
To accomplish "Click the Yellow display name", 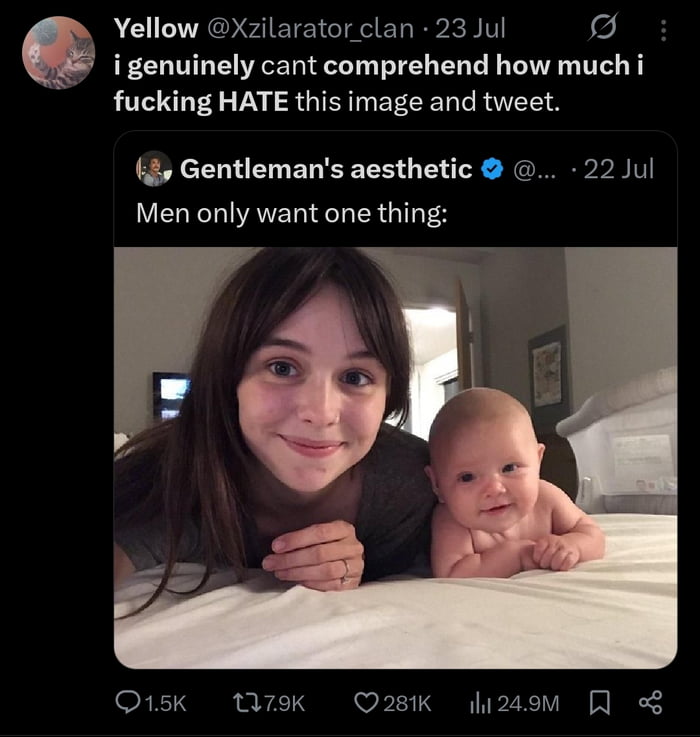I will click(x=155, y=29).
